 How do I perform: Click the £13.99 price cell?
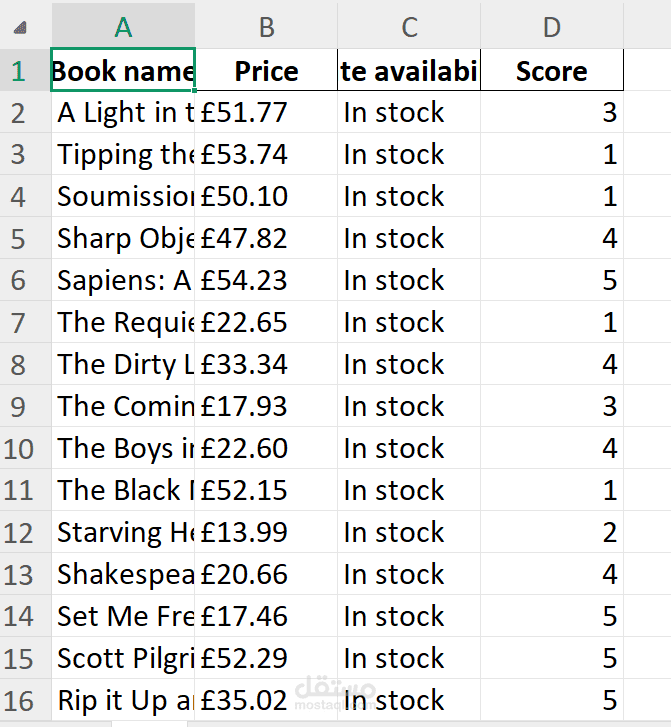[x=266, y=532]
